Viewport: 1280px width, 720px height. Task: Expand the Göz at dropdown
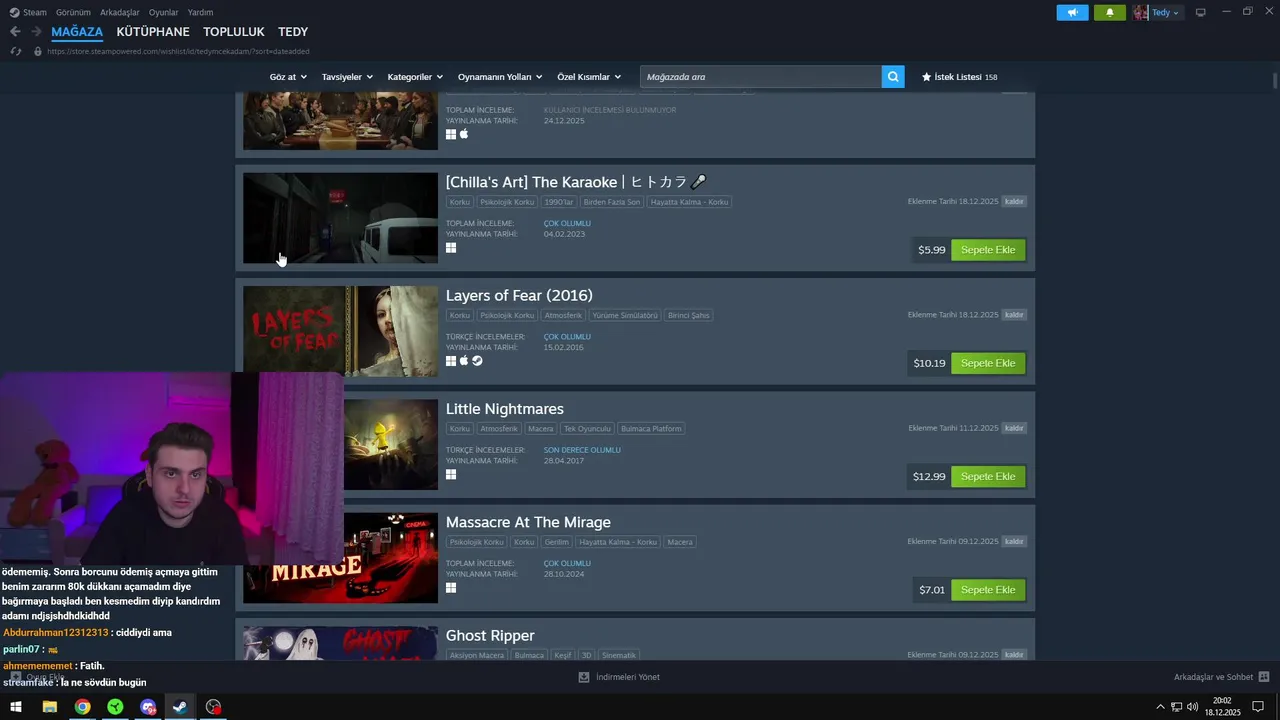[x=288, y=77]
